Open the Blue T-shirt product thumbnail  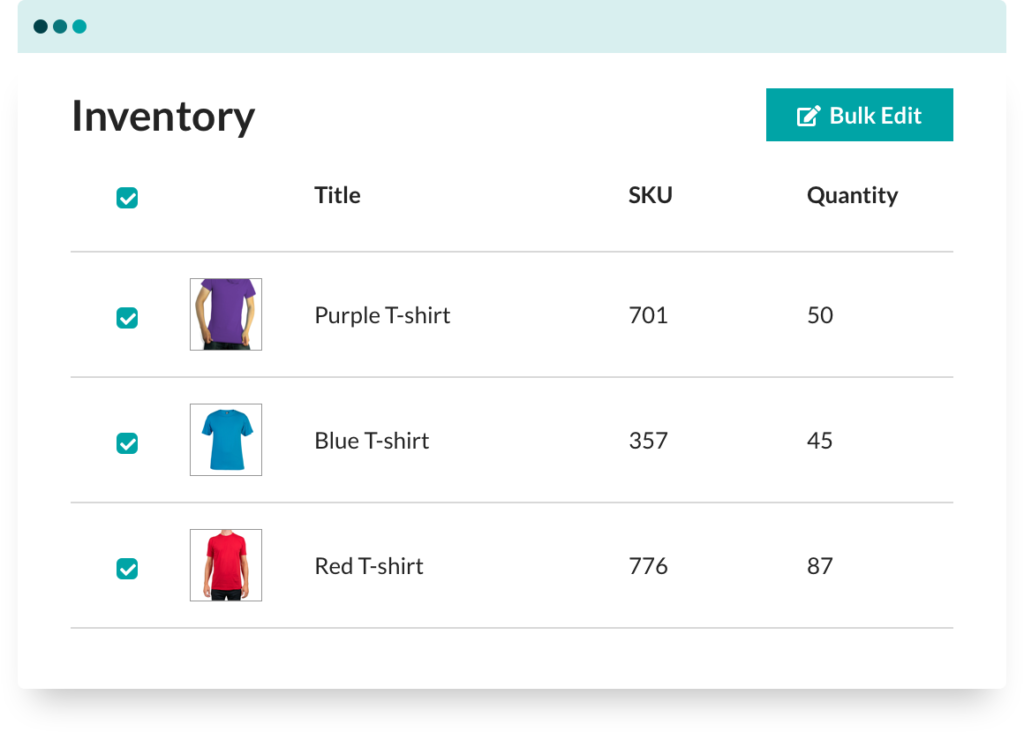click(x=226, y=440)
